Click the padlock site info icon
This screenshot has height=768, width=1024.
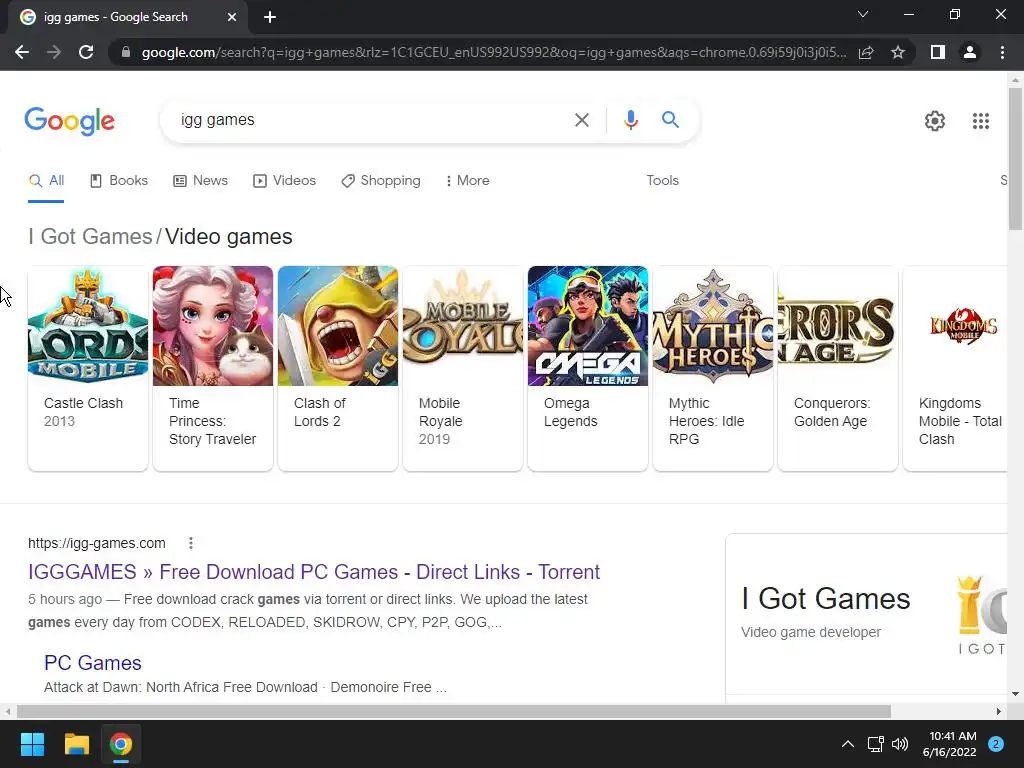pyautogui.click(x=126, y=52)
